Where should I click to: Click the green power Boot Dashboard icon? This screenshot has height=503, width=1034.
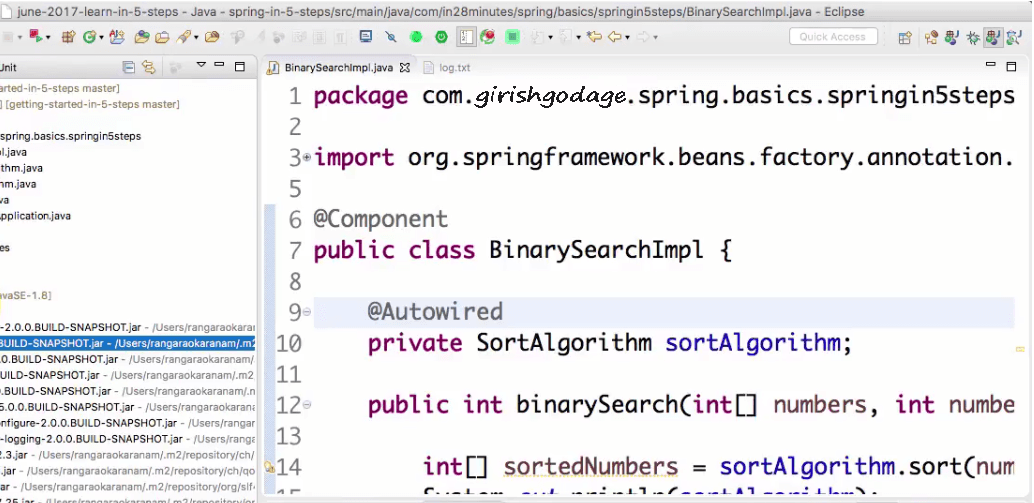(441, 37)
